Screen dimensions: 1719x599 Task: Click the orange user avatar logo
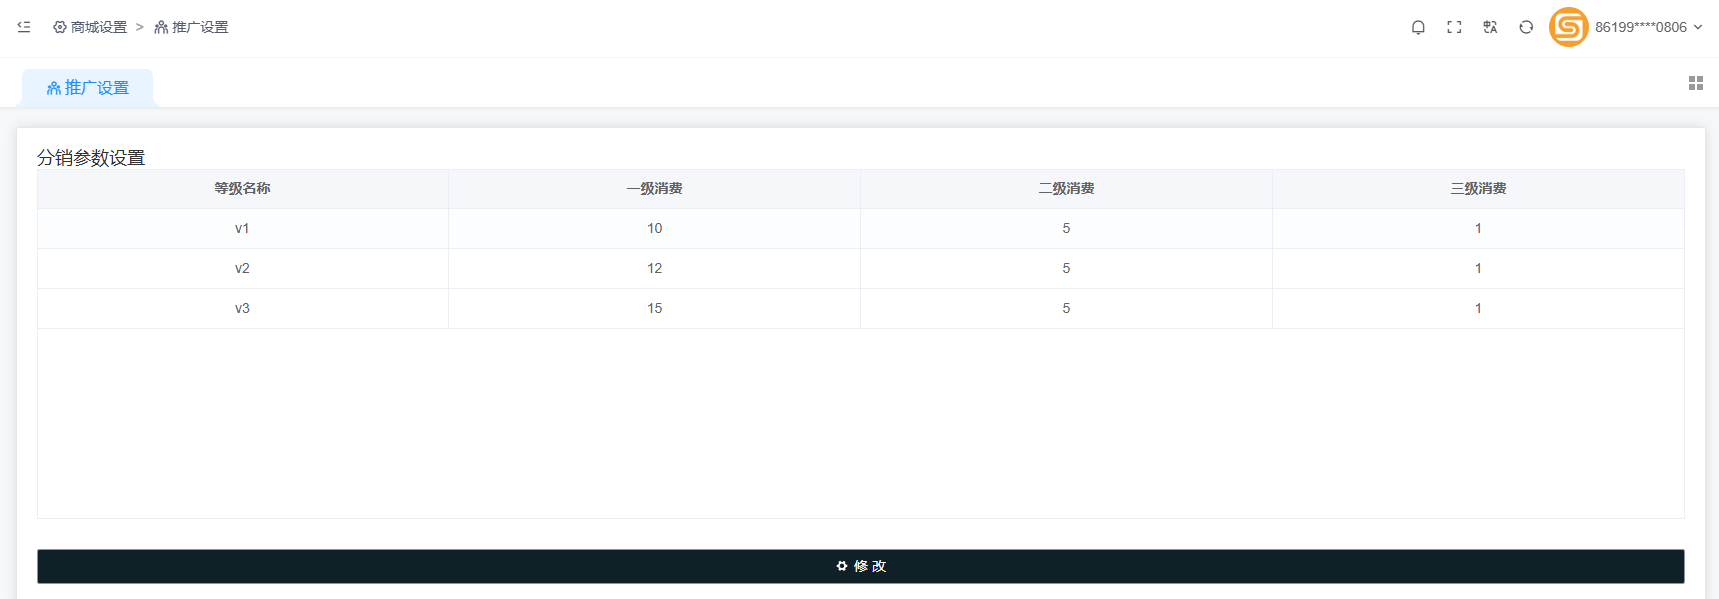1568,27
